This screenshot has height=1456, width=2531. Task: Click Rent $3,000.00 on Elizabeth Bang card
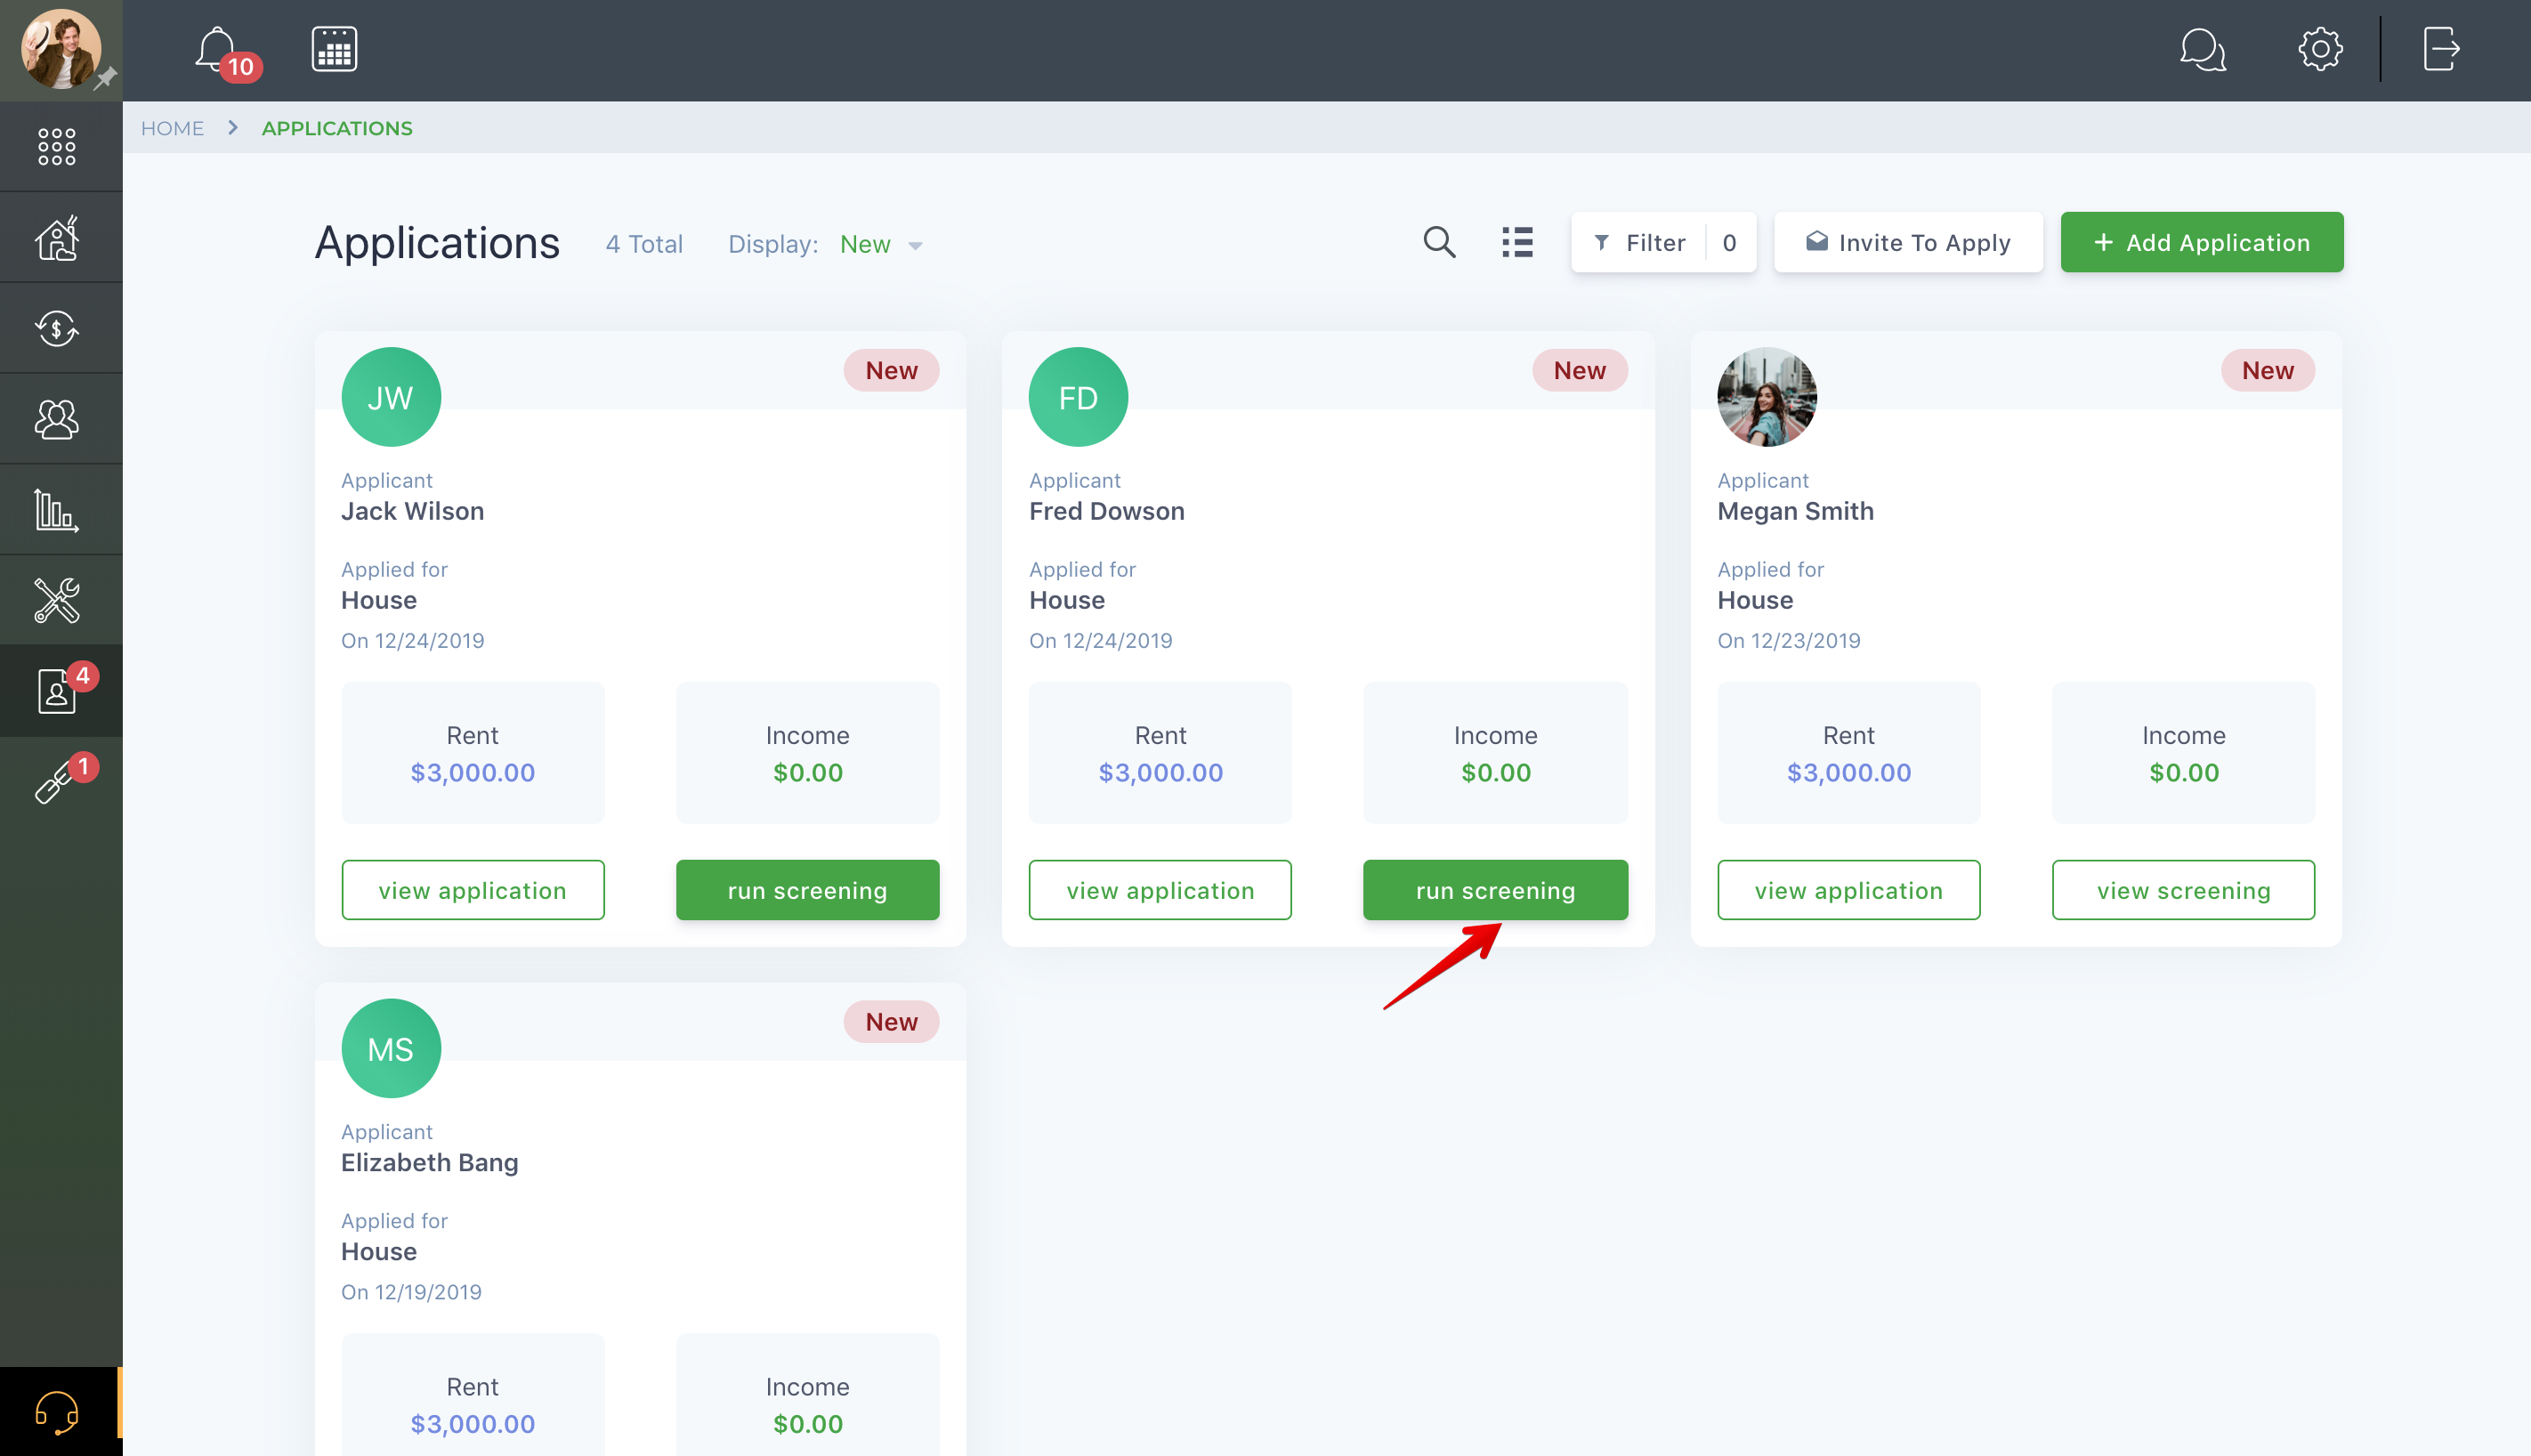(x=473, y=1395)
